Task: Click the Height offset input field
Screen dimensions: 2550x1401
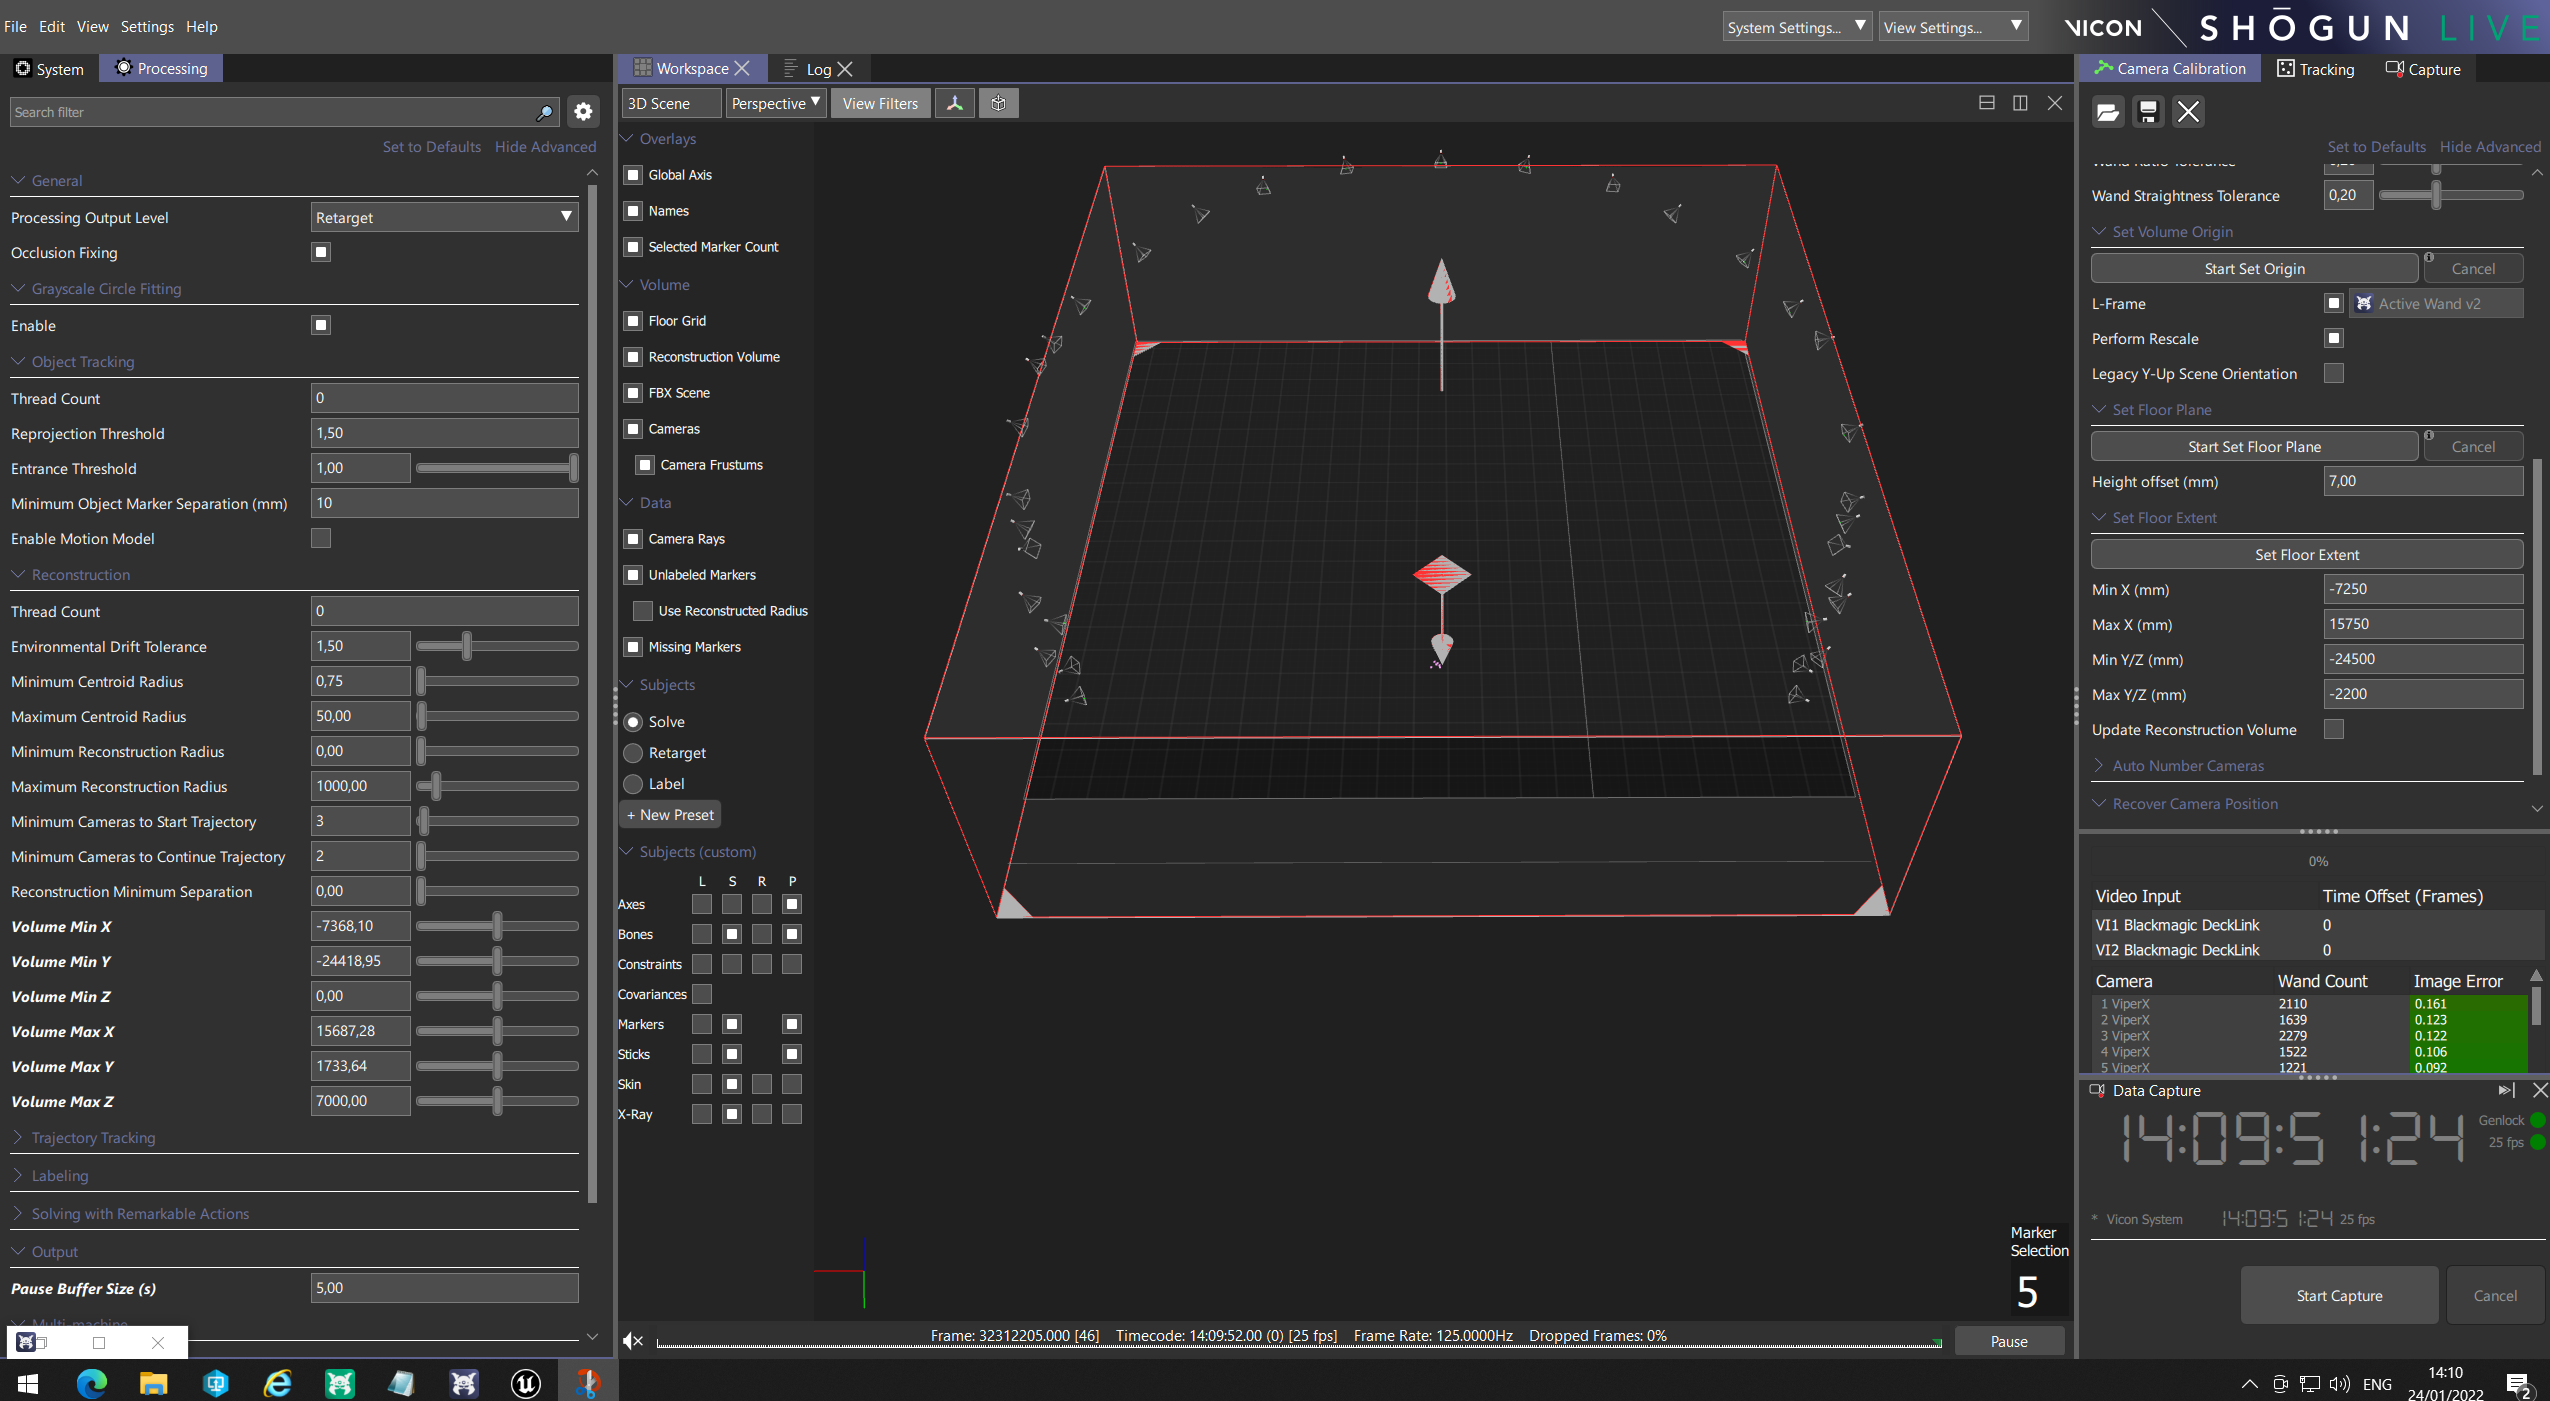Action: click(2421, 481)
